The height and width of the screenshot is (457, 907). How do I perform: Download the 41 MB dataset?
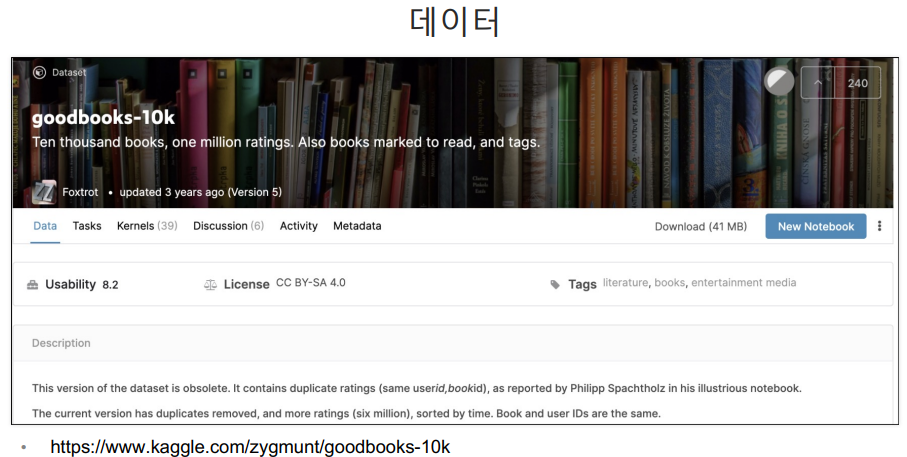click(700, 226)
